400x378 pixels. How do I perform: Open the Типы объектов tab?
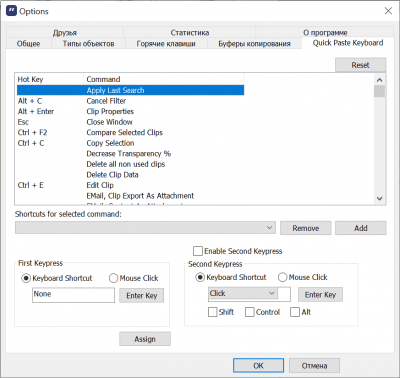point(88,43)
